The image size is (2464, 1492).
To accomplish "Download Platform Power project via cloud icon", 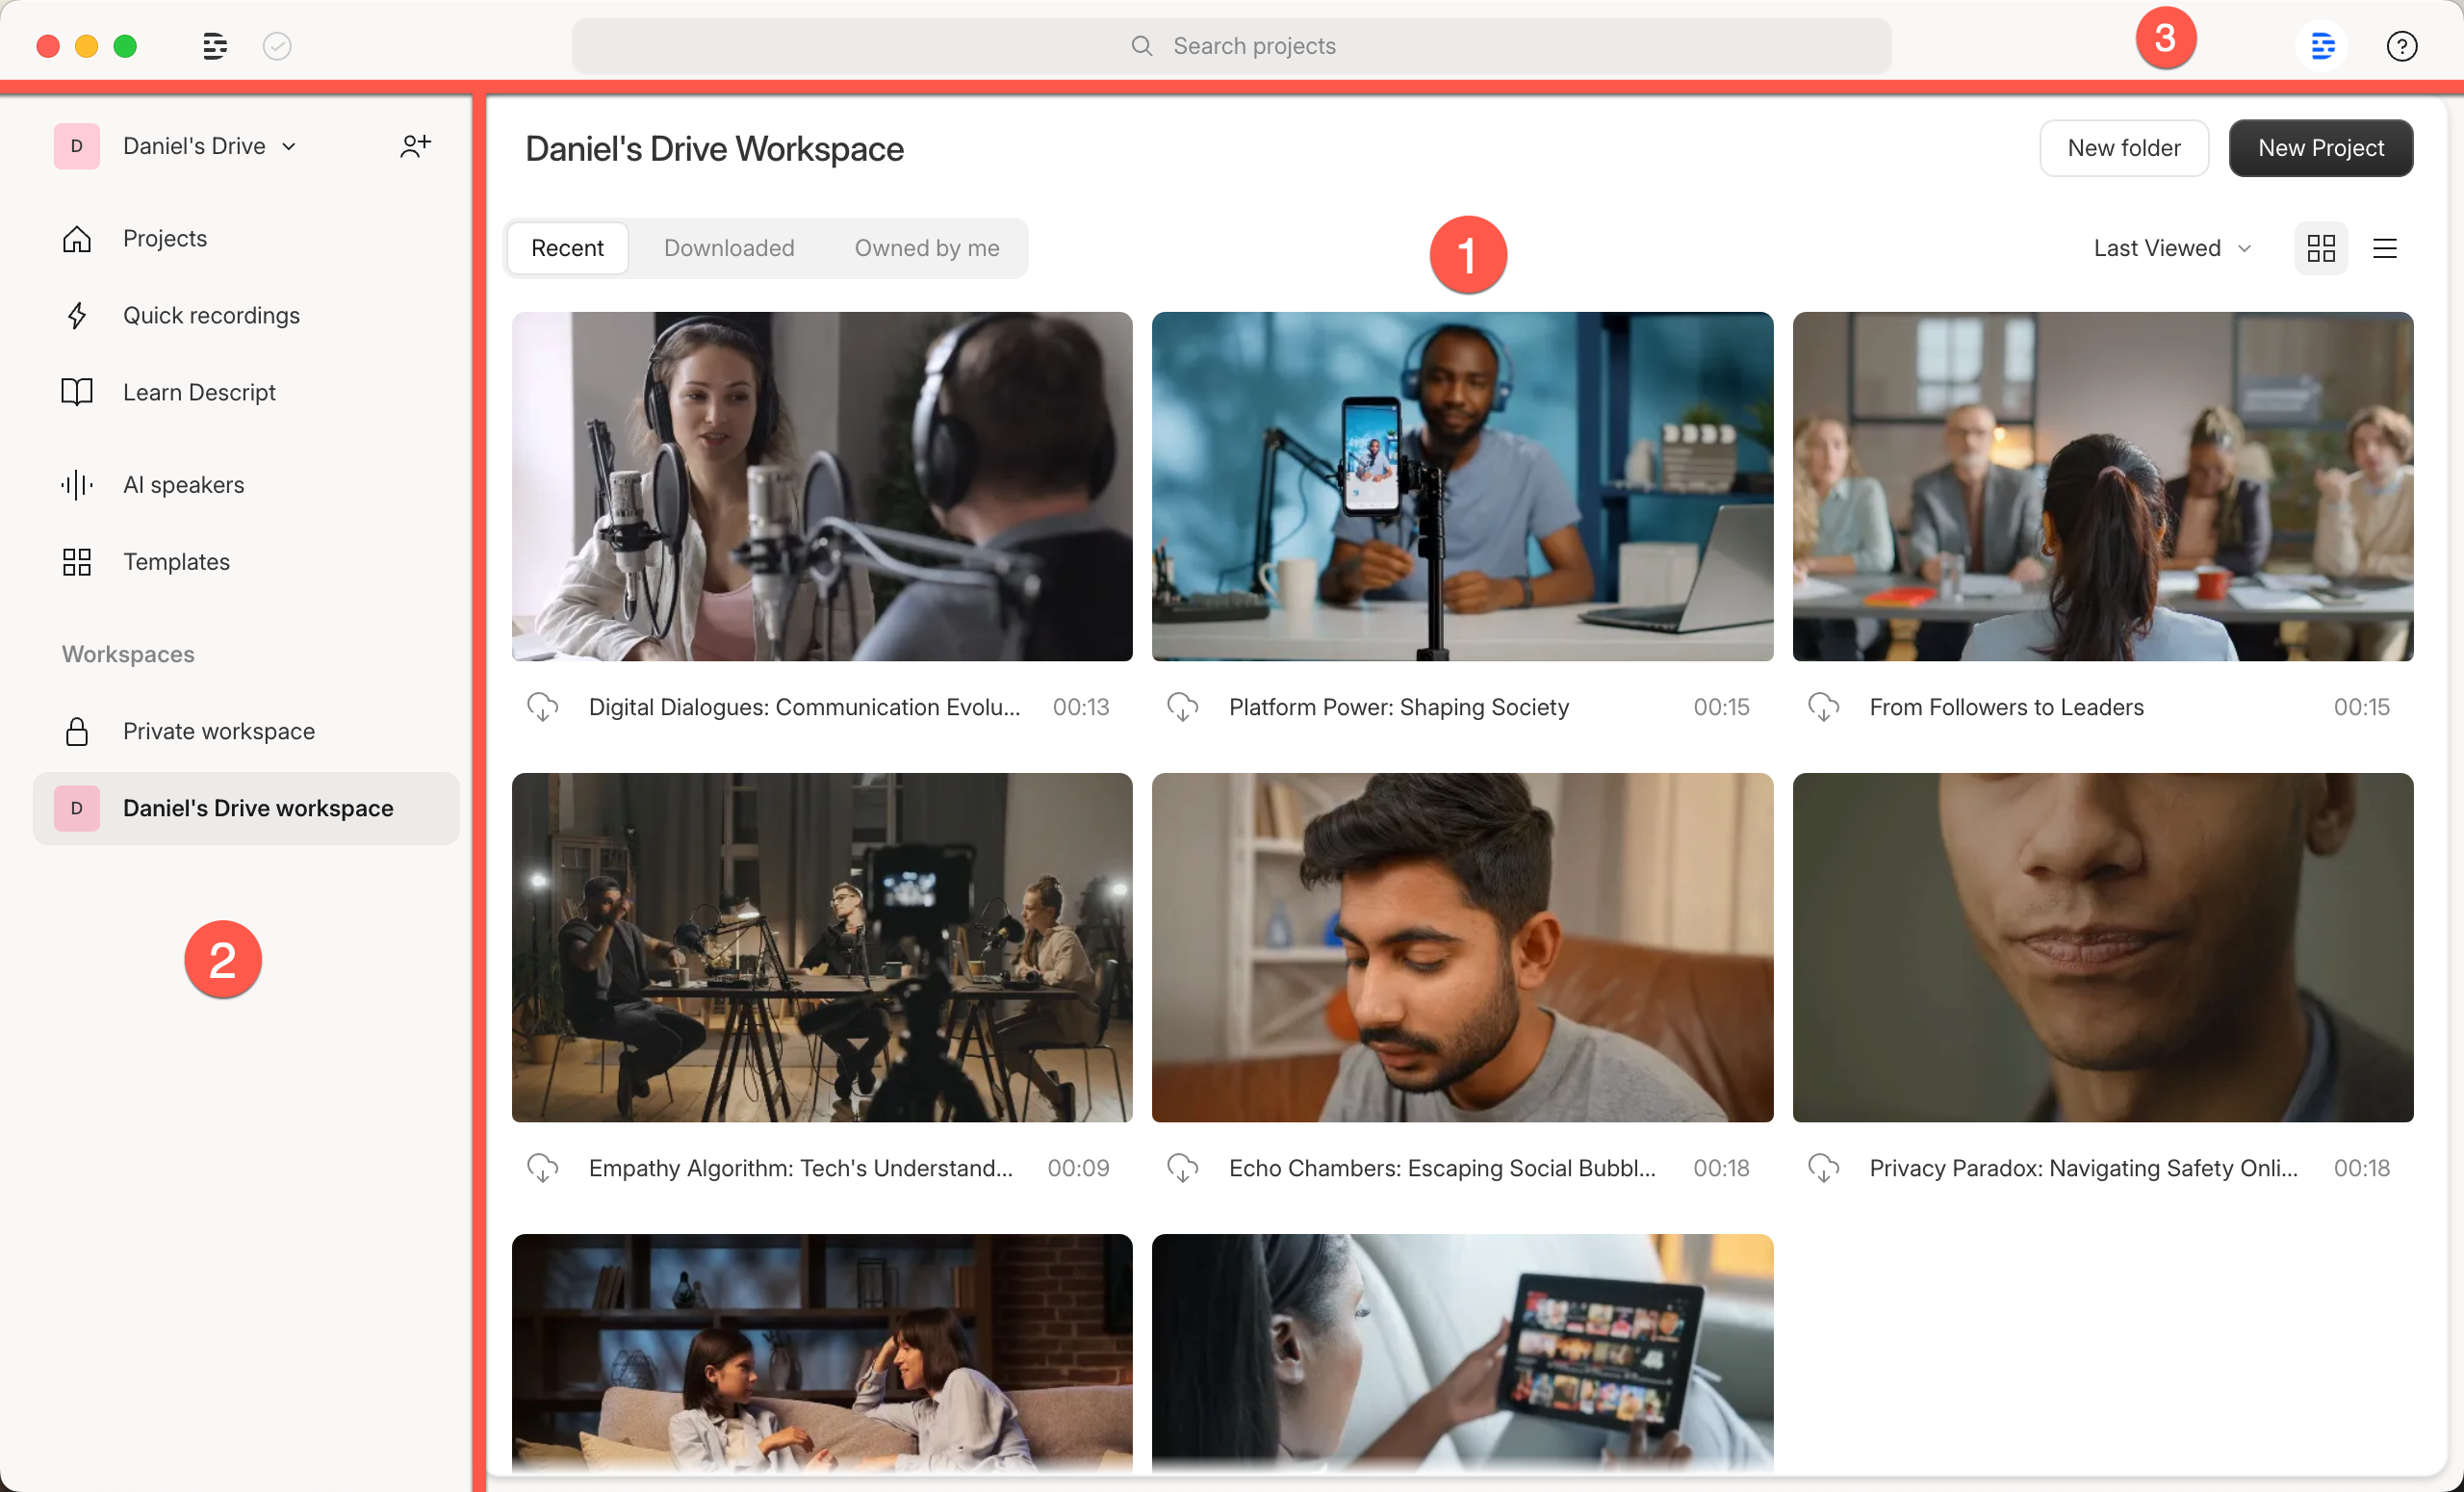I will click(x=1183, y=707).
